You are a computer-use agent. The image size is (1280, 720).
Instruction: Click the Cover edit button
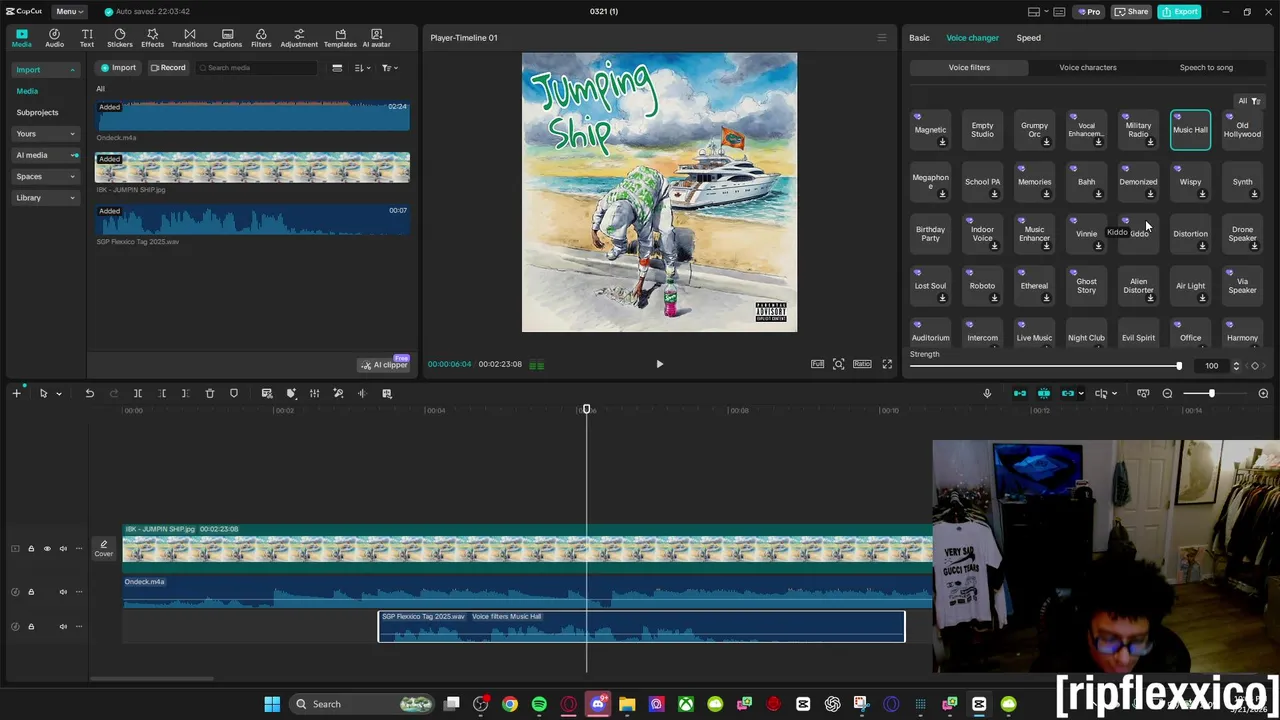point(104,548)
